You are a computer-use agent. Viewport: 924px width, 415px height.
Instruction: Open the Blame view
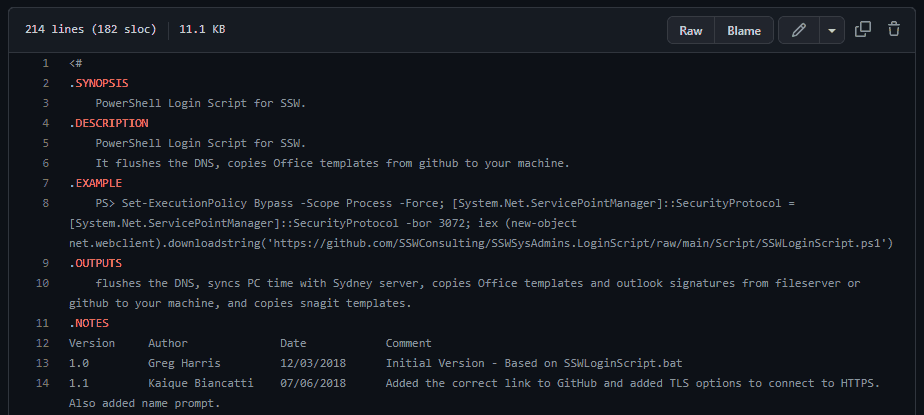[744, 30]
